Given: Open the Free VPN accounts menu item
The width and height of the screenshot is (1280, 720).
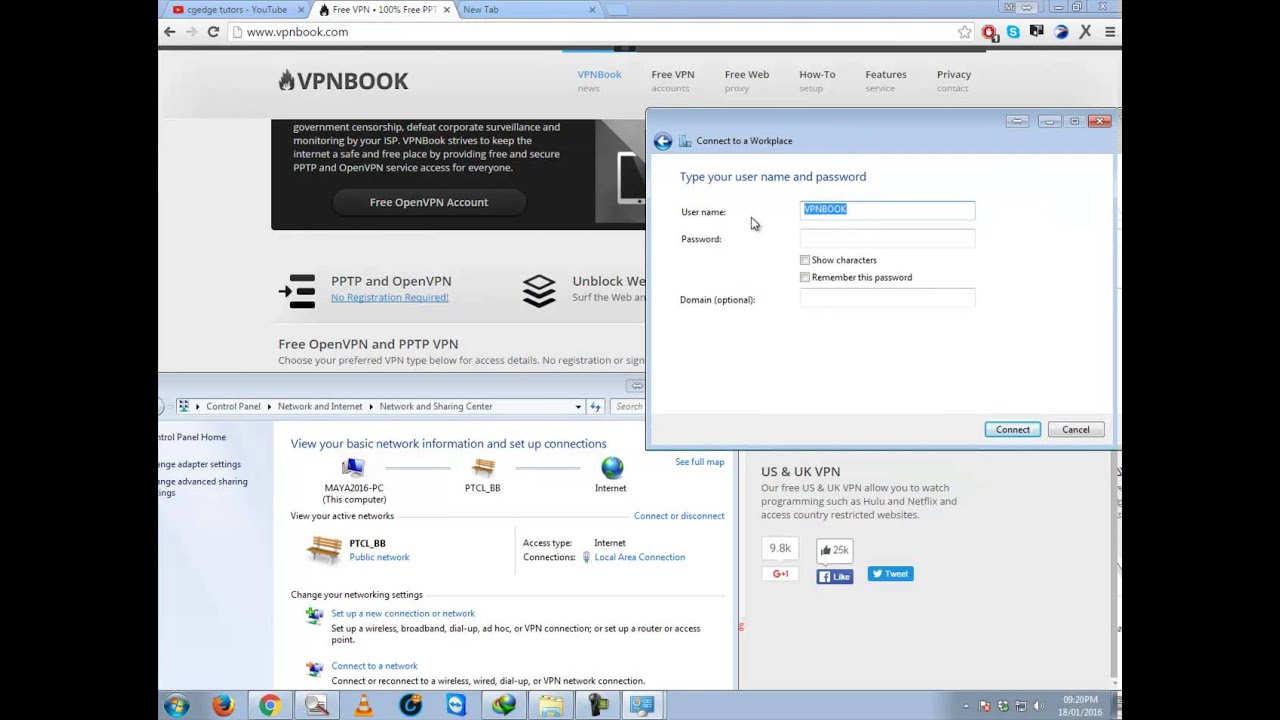Looking at the screenshot, I should point(672,81).
